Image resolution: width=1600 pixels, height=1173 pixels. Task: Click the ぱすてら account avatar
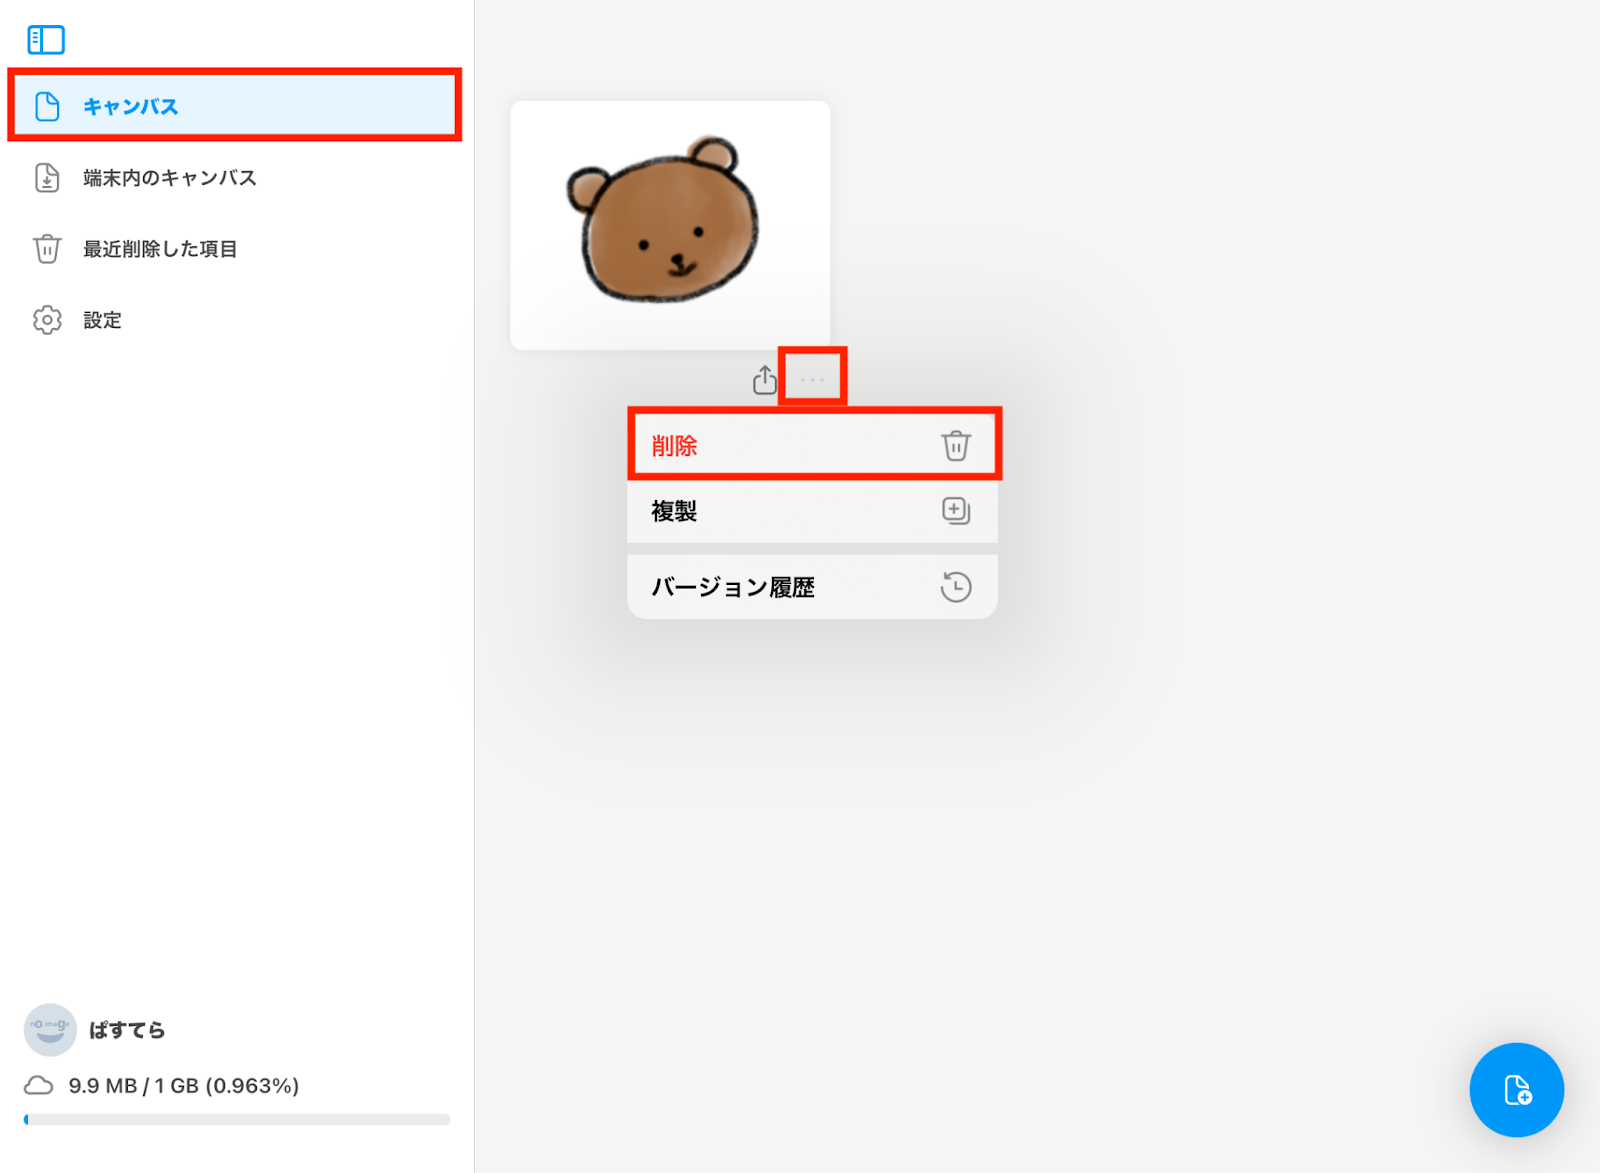pyautogui.click(x=50, y=1029)
